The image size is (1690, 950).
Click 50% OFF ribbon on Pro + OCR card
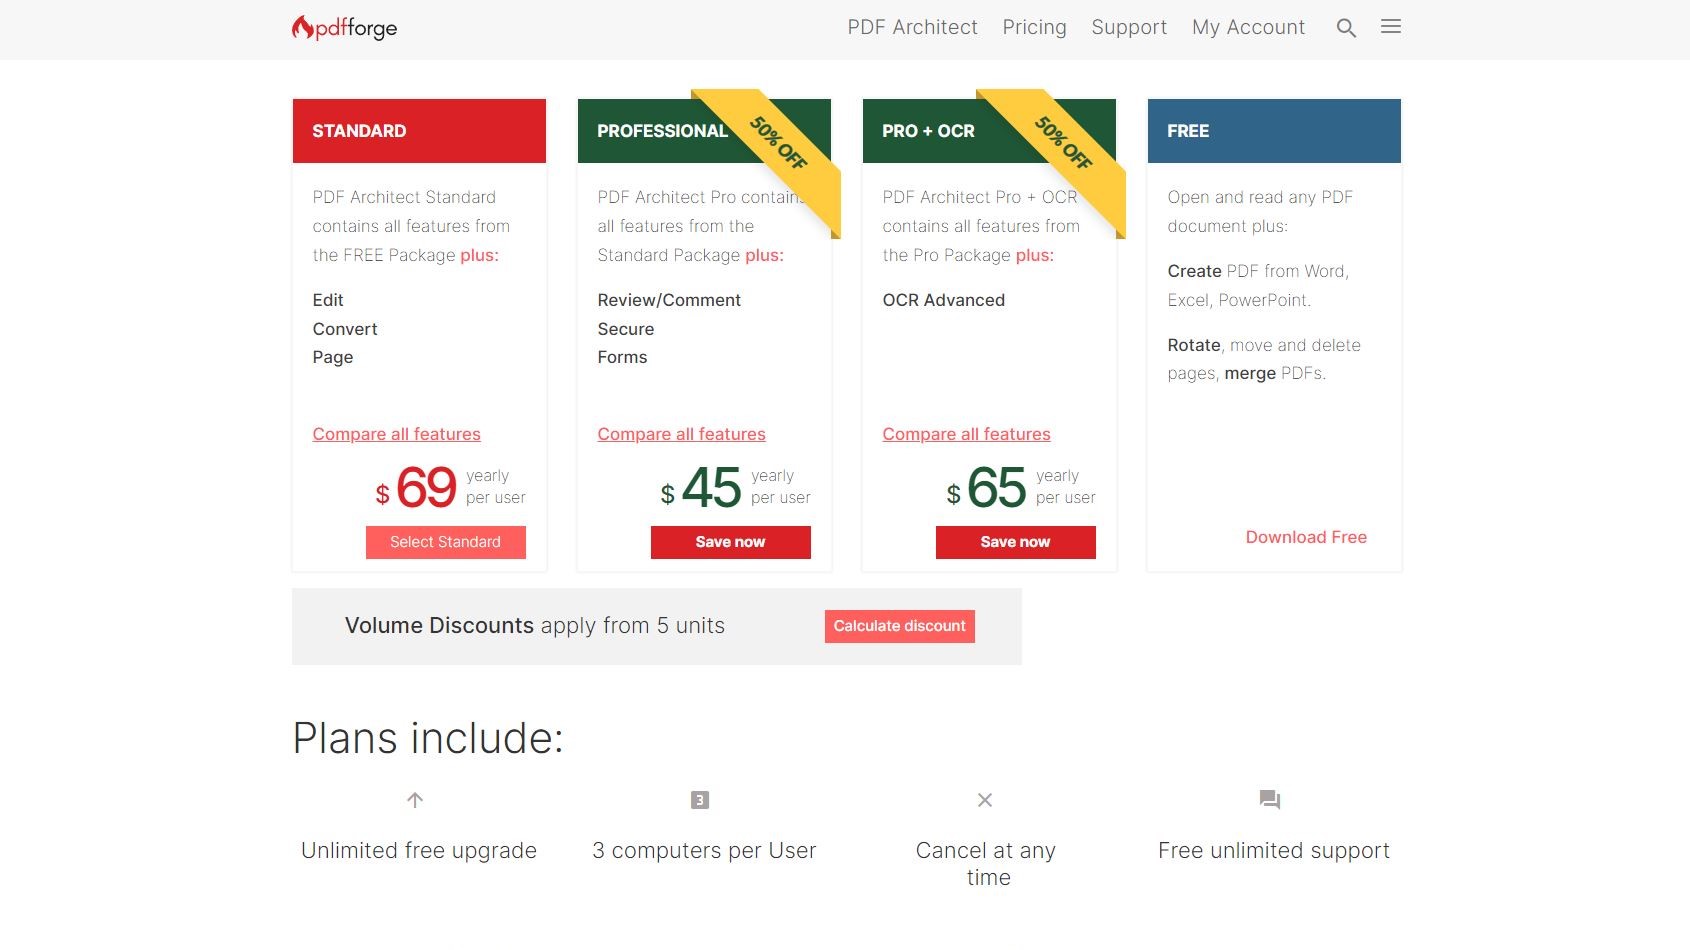click(x=1063, y=143)
